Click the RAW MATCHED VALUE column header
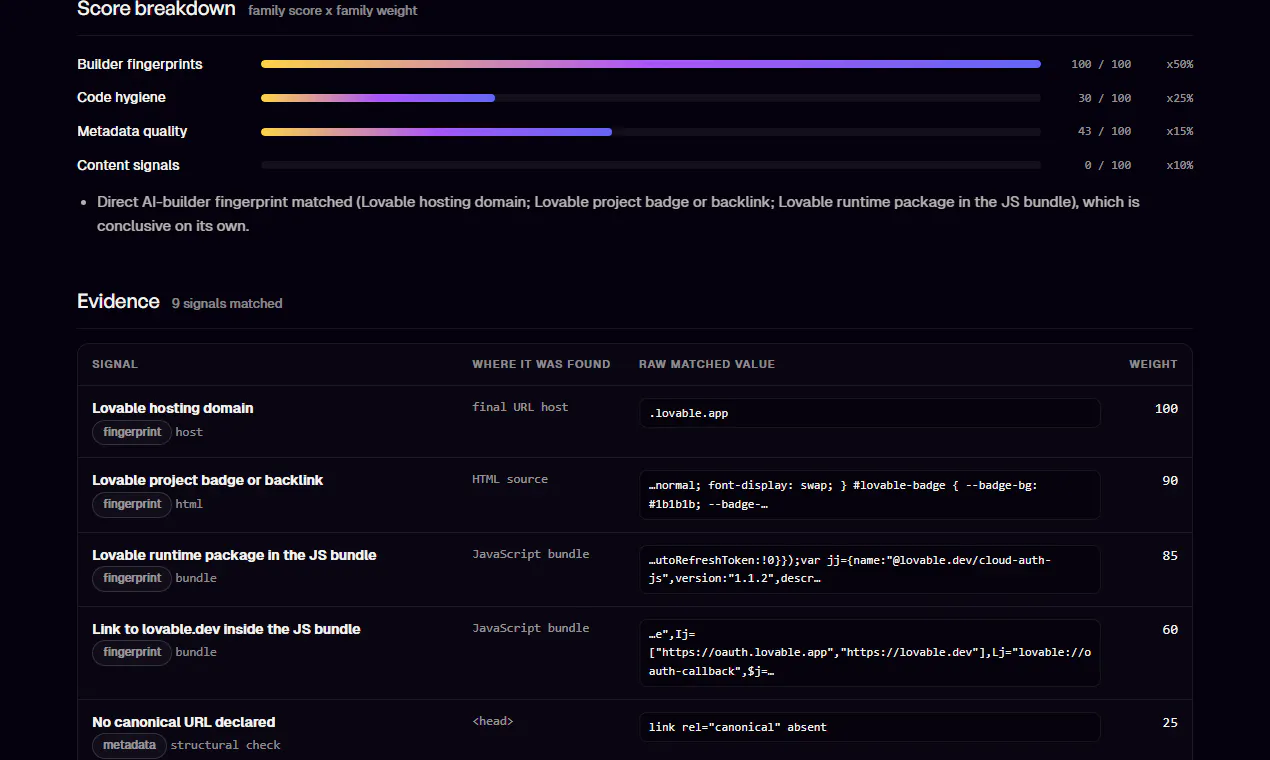1270x760 pixels. (707, 364)
